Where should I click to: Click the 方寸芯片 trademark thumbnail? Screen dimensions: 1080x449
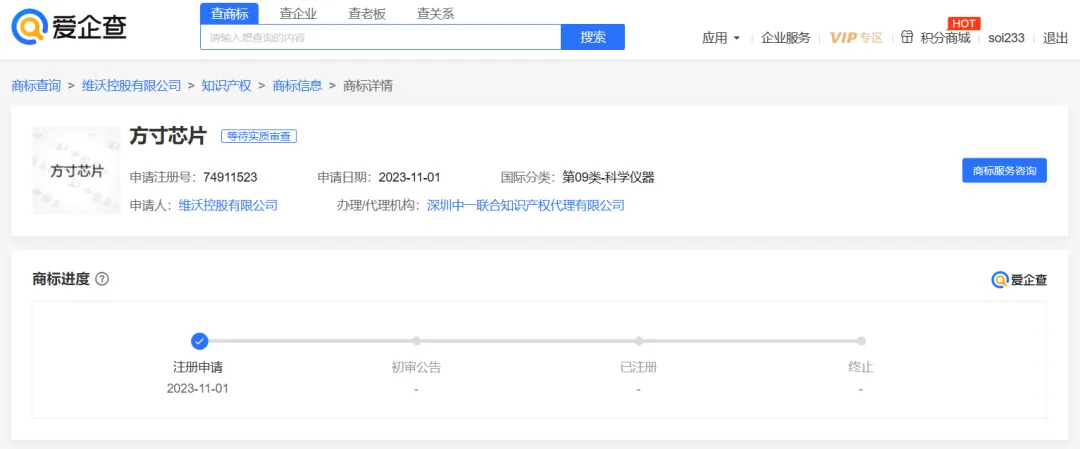point(76,171)
